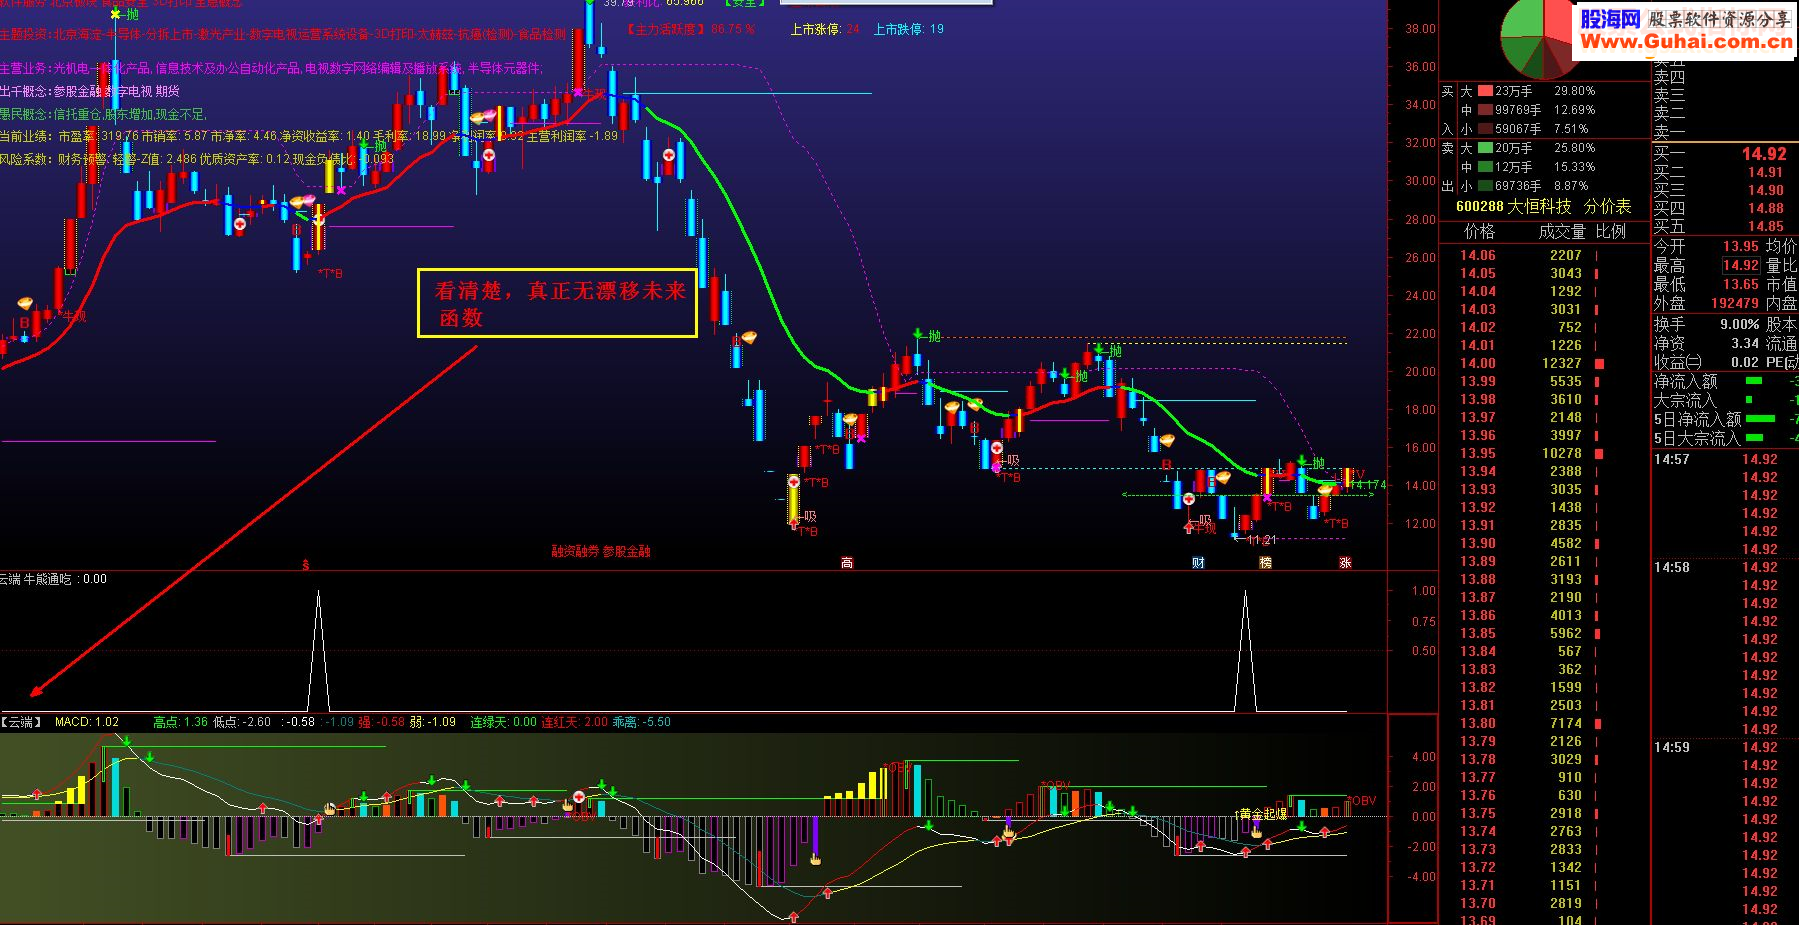The width and height of the screenshot is (1799, 925).
Task: Click the 11.21 low price label
Action: point(1261,540)
